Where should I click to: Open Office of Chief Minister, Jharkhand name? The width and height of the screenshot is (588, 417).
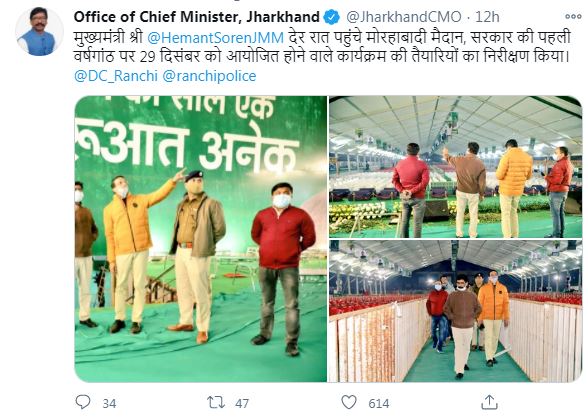[196, 17]
